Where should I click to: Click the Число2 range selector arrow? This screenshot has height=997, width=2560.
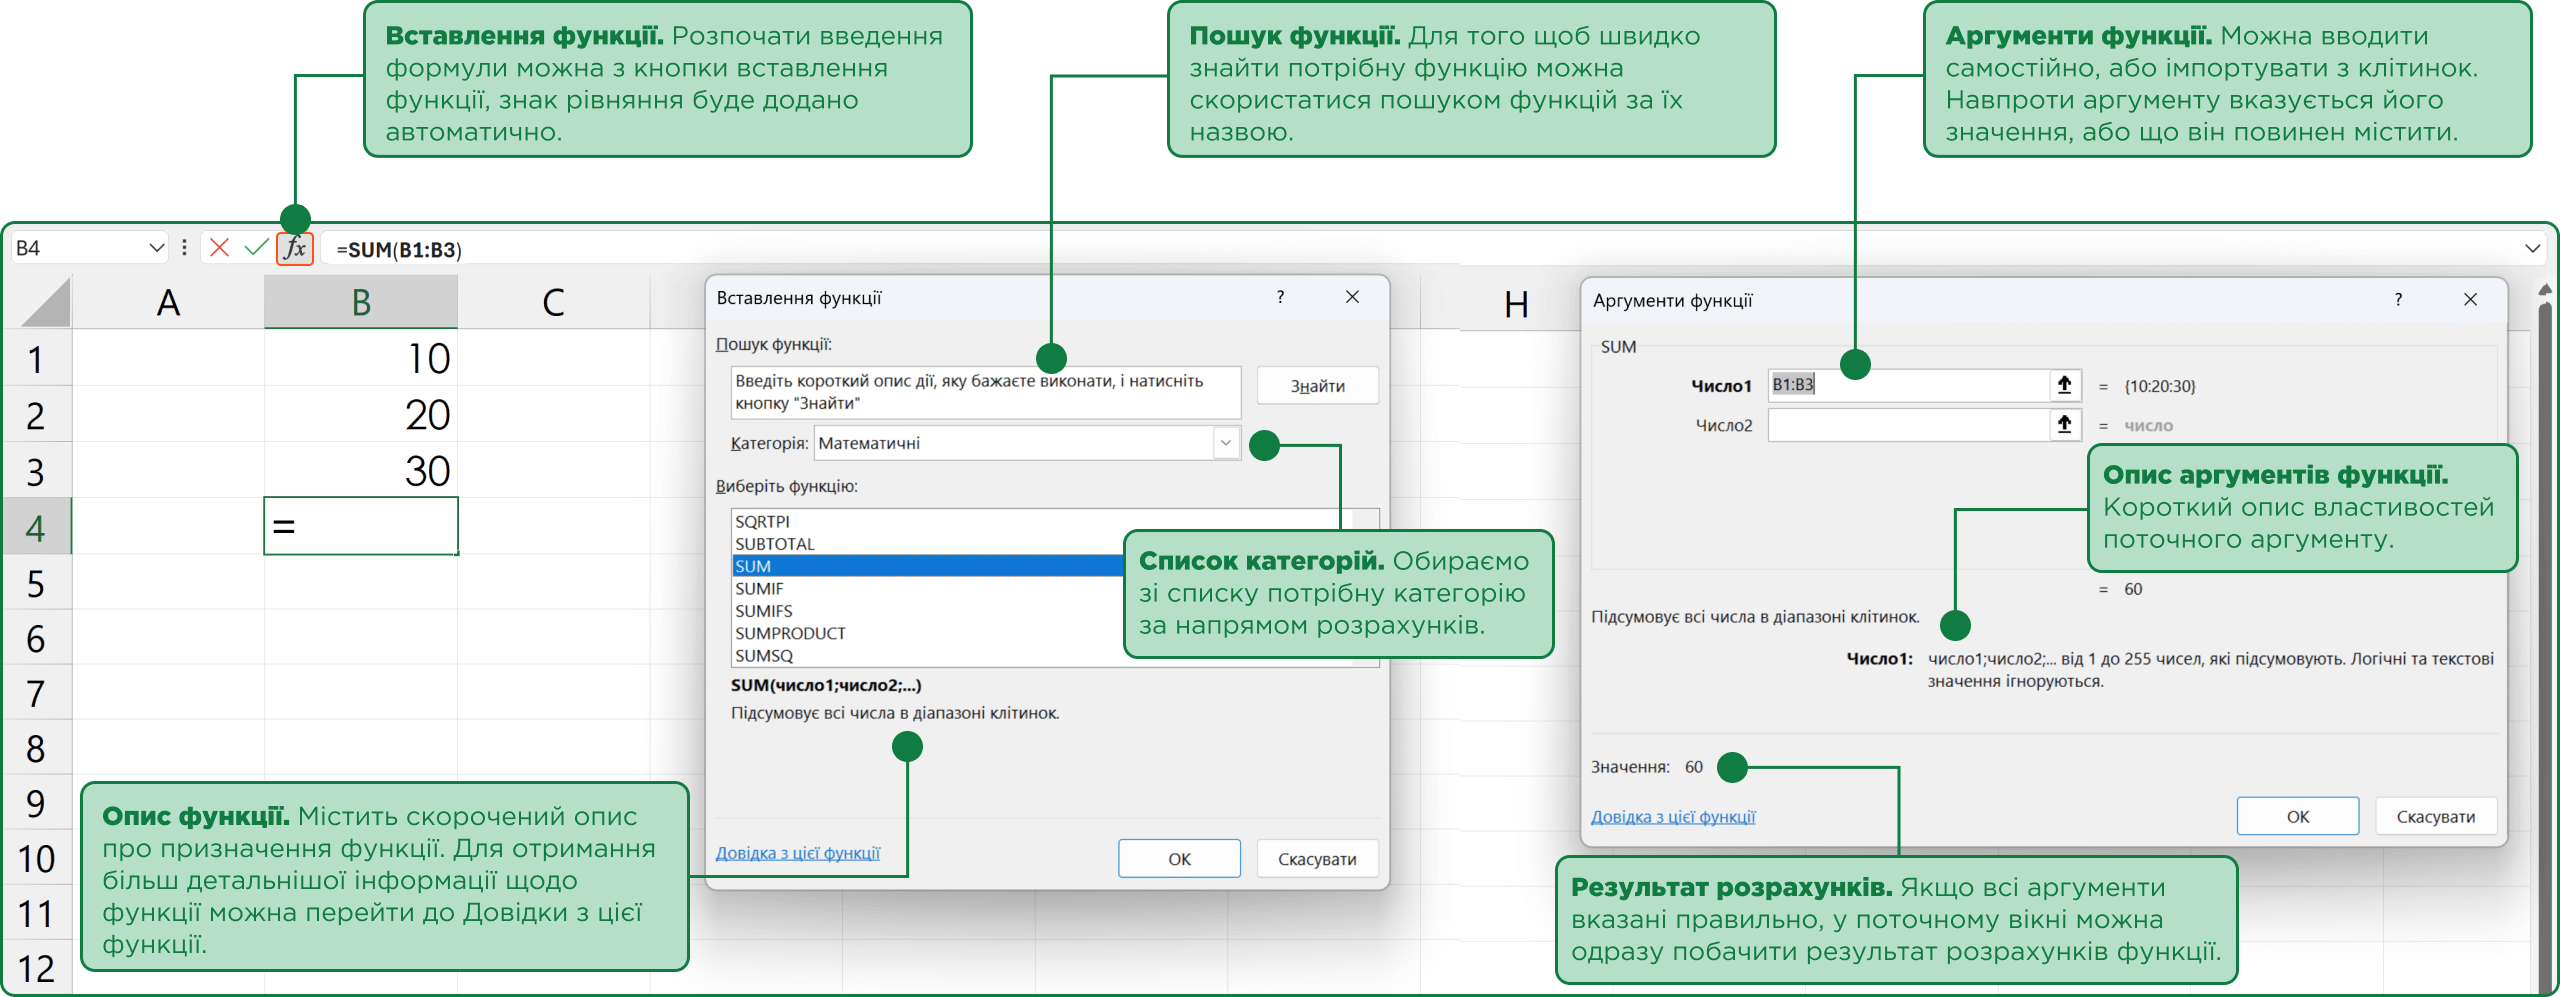coord(2064,425)
